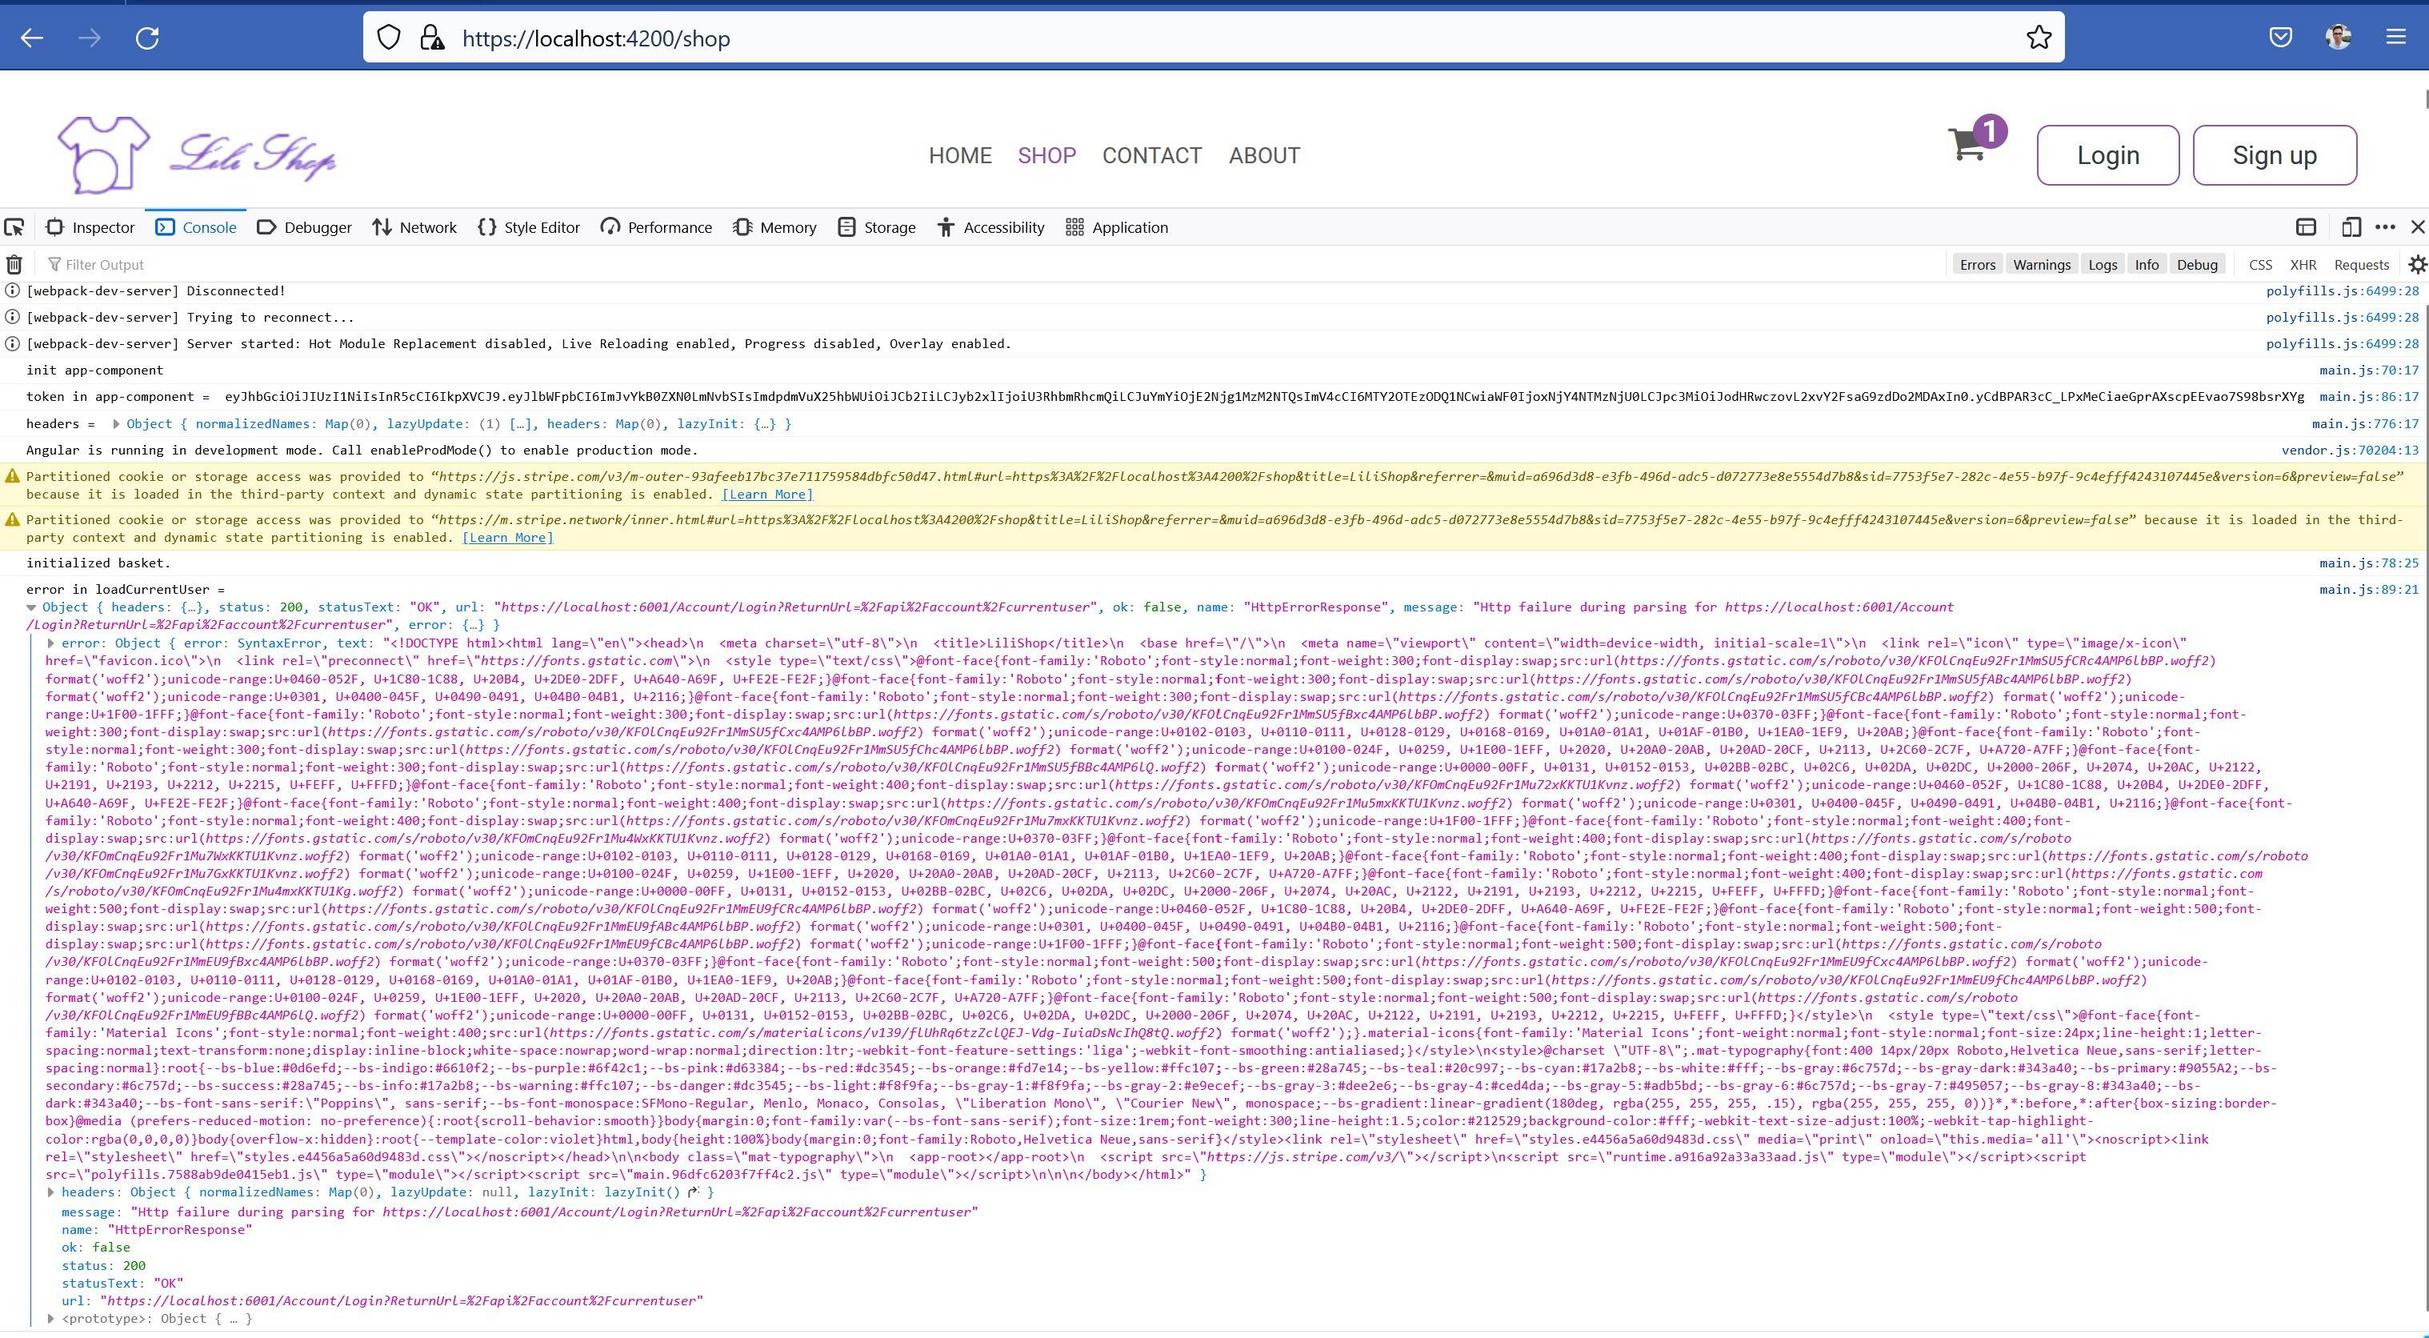Open polyfills.js link for Disconnected message

[x=2342, y=291]
